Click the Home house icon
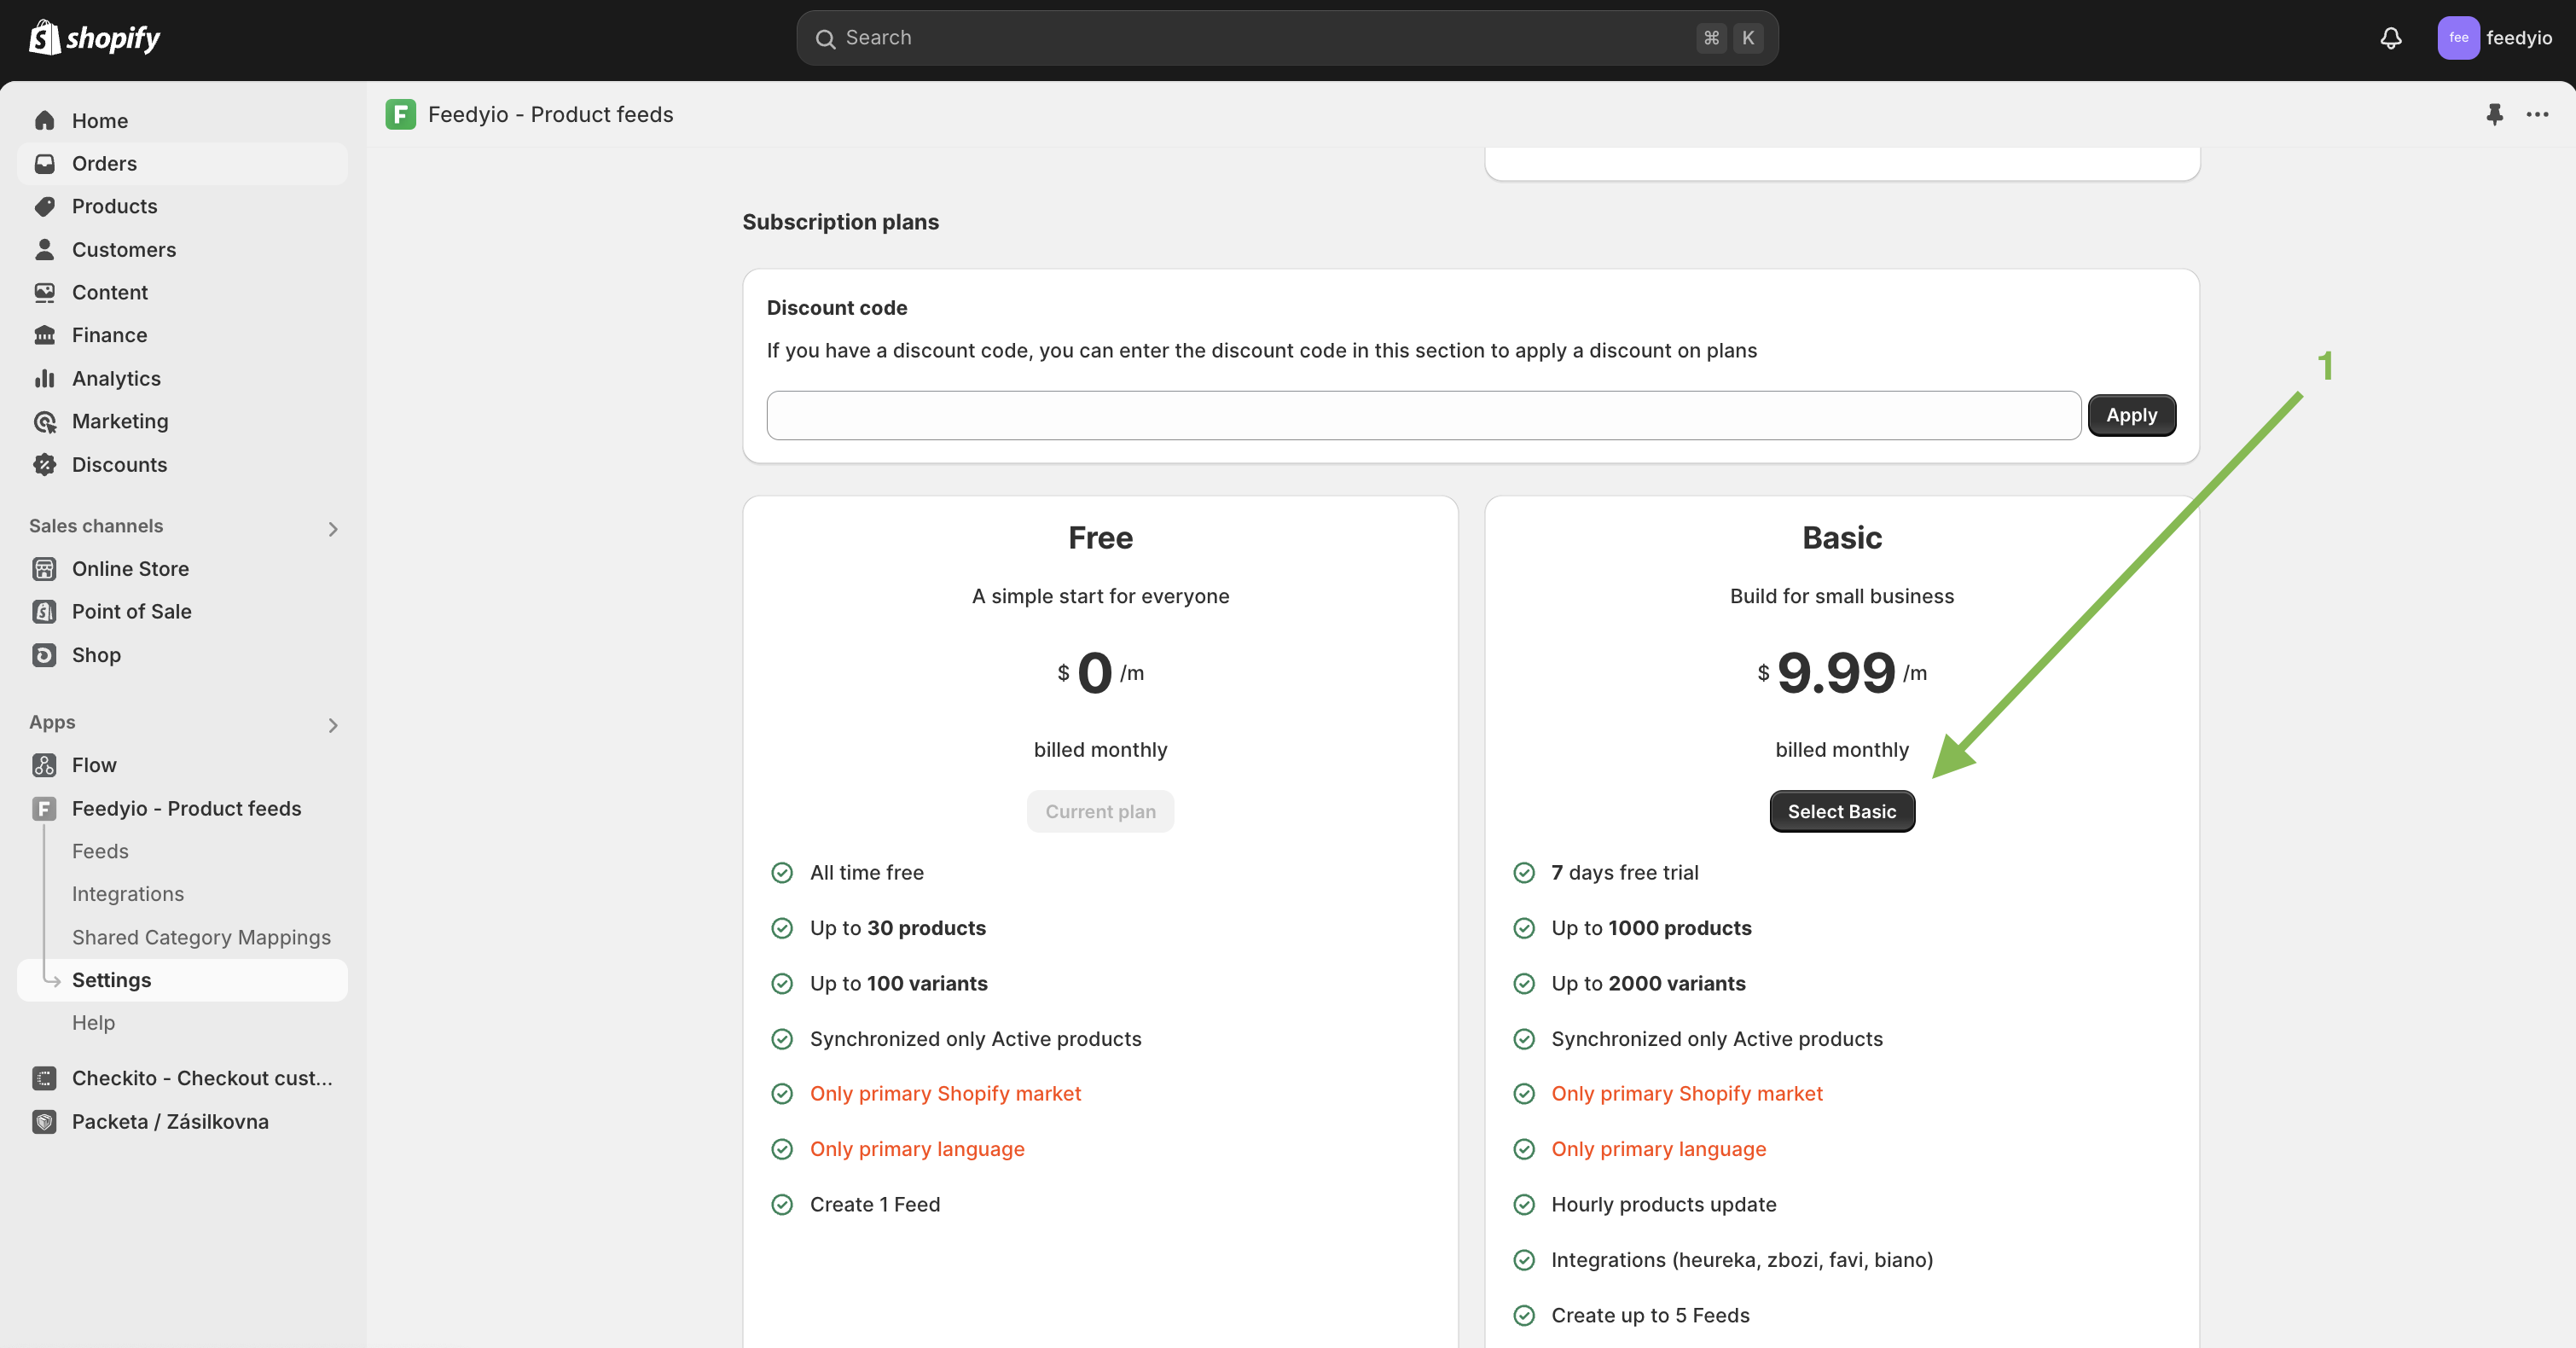 click(44, 120)
